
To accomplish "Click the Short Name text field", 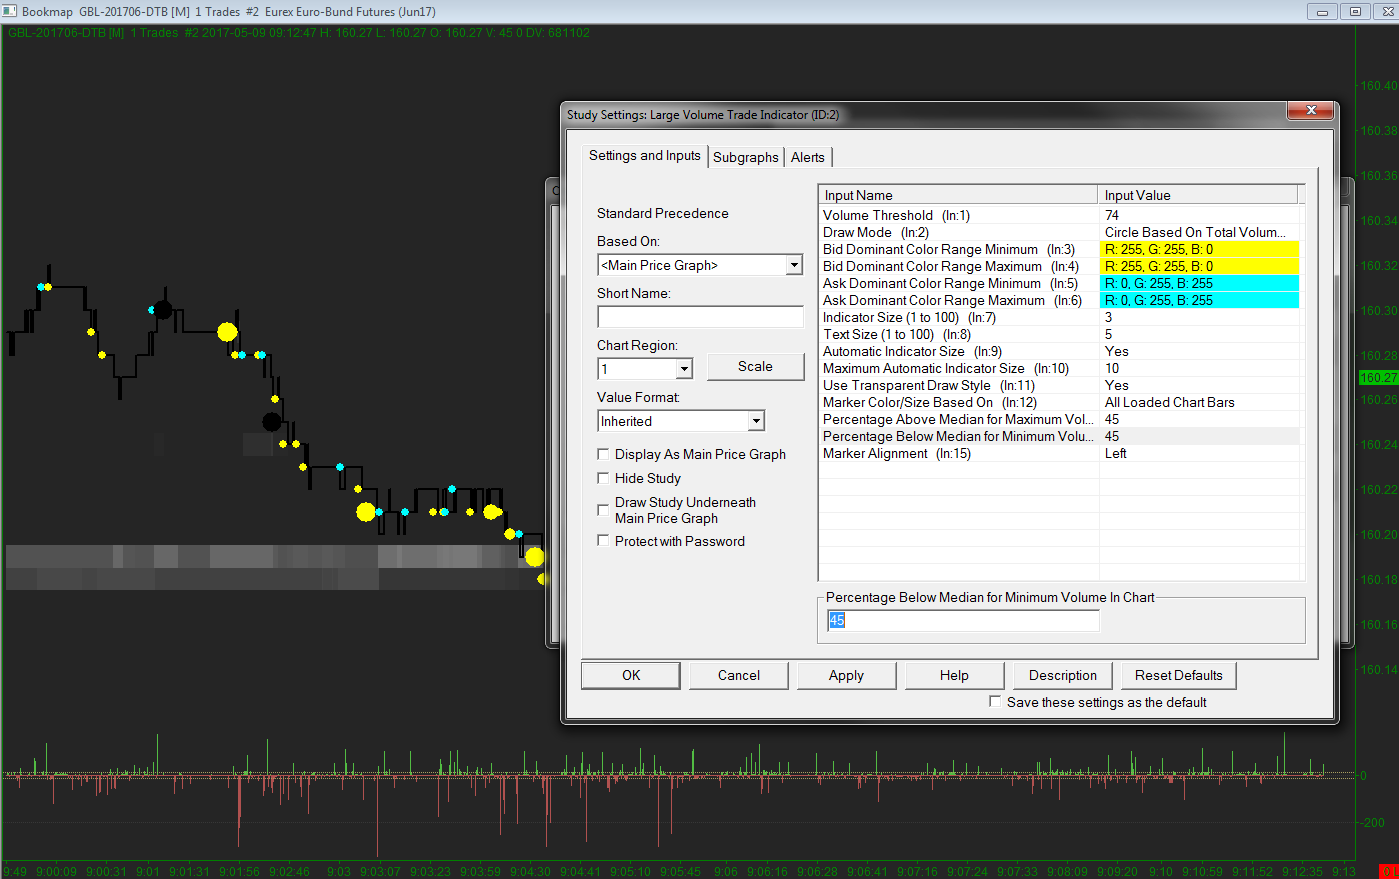I will tap(700, 317).
